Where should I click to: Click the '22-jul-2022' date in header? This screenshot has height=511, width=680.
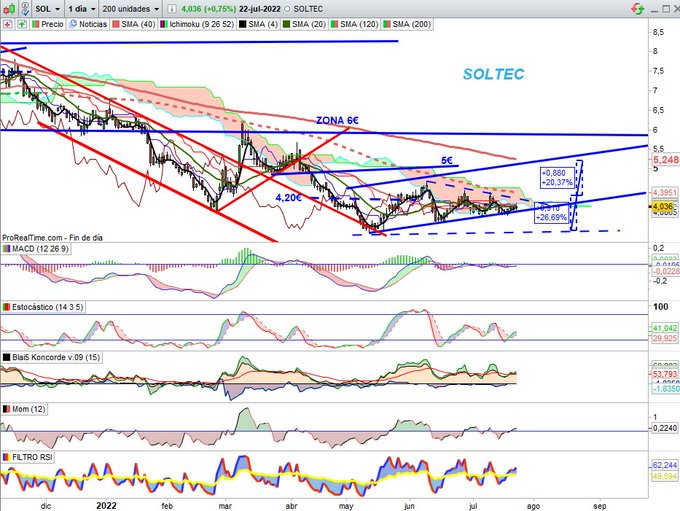pyautogui.click(x=259, y=9)
